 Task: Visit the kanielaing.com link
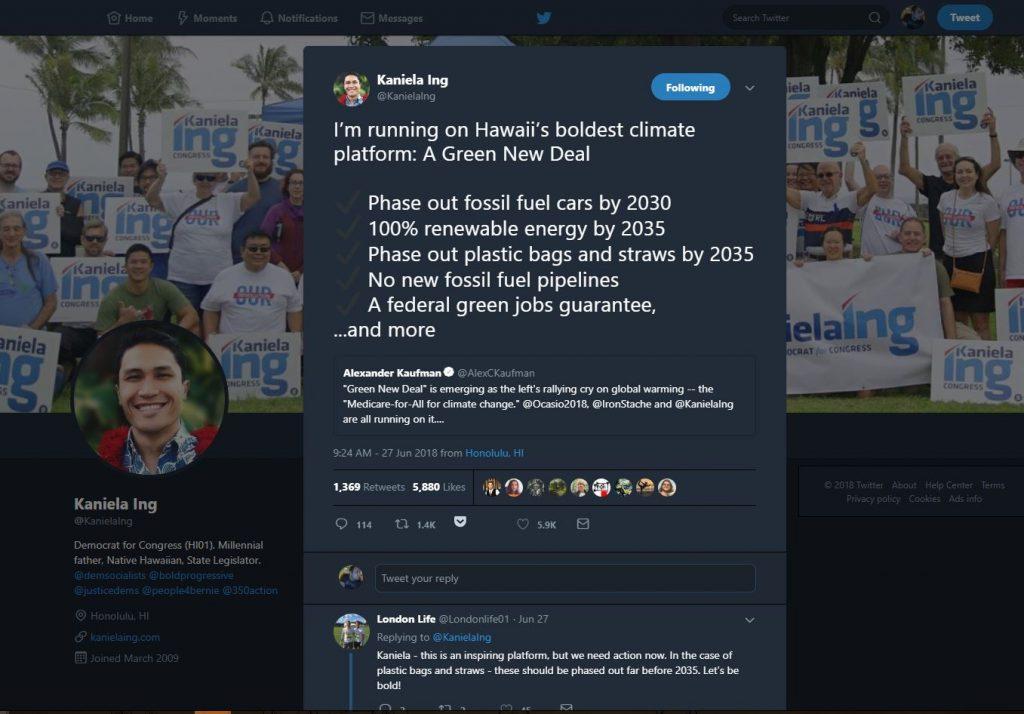tap(125, 637)
